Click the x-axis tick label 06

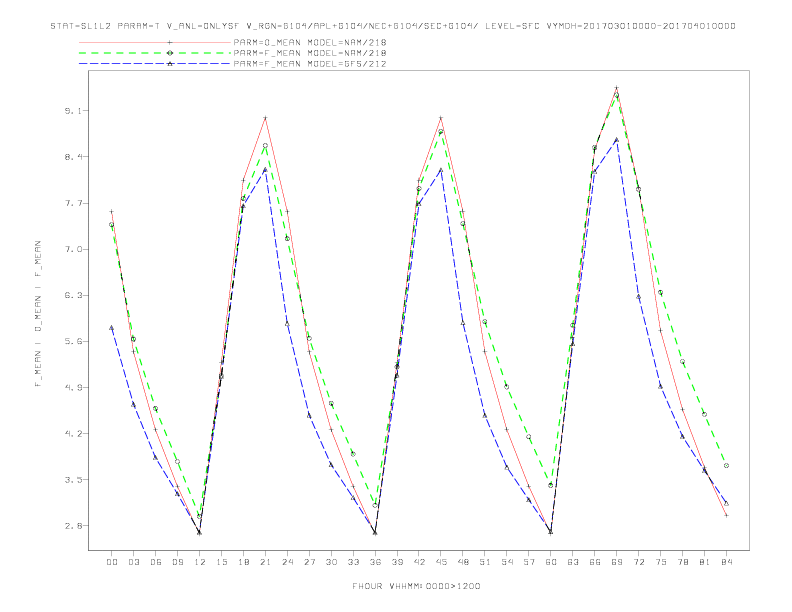156,562
